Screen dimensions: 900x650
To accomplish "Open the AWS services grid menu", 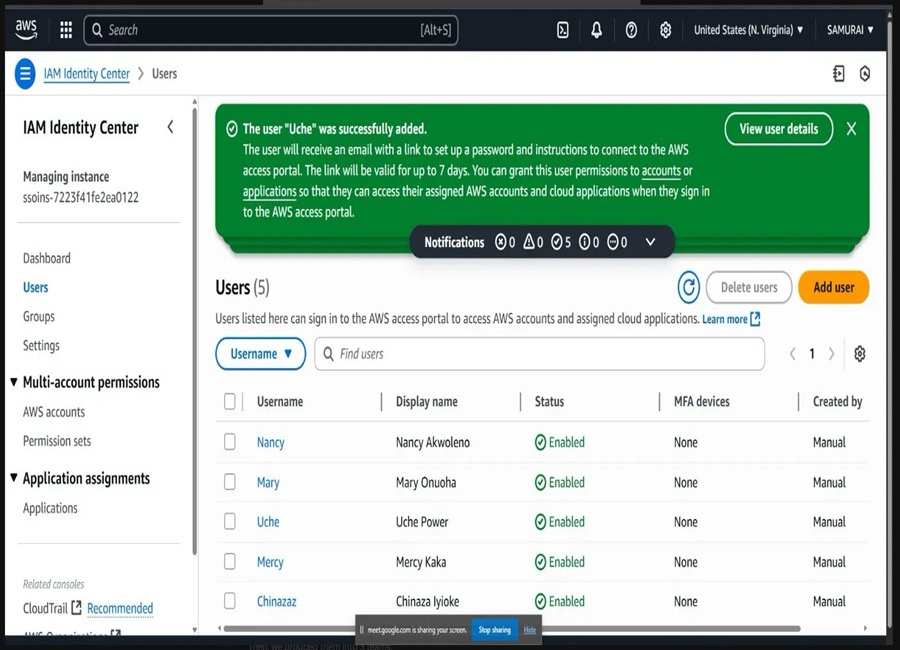I will pos(66,30).
